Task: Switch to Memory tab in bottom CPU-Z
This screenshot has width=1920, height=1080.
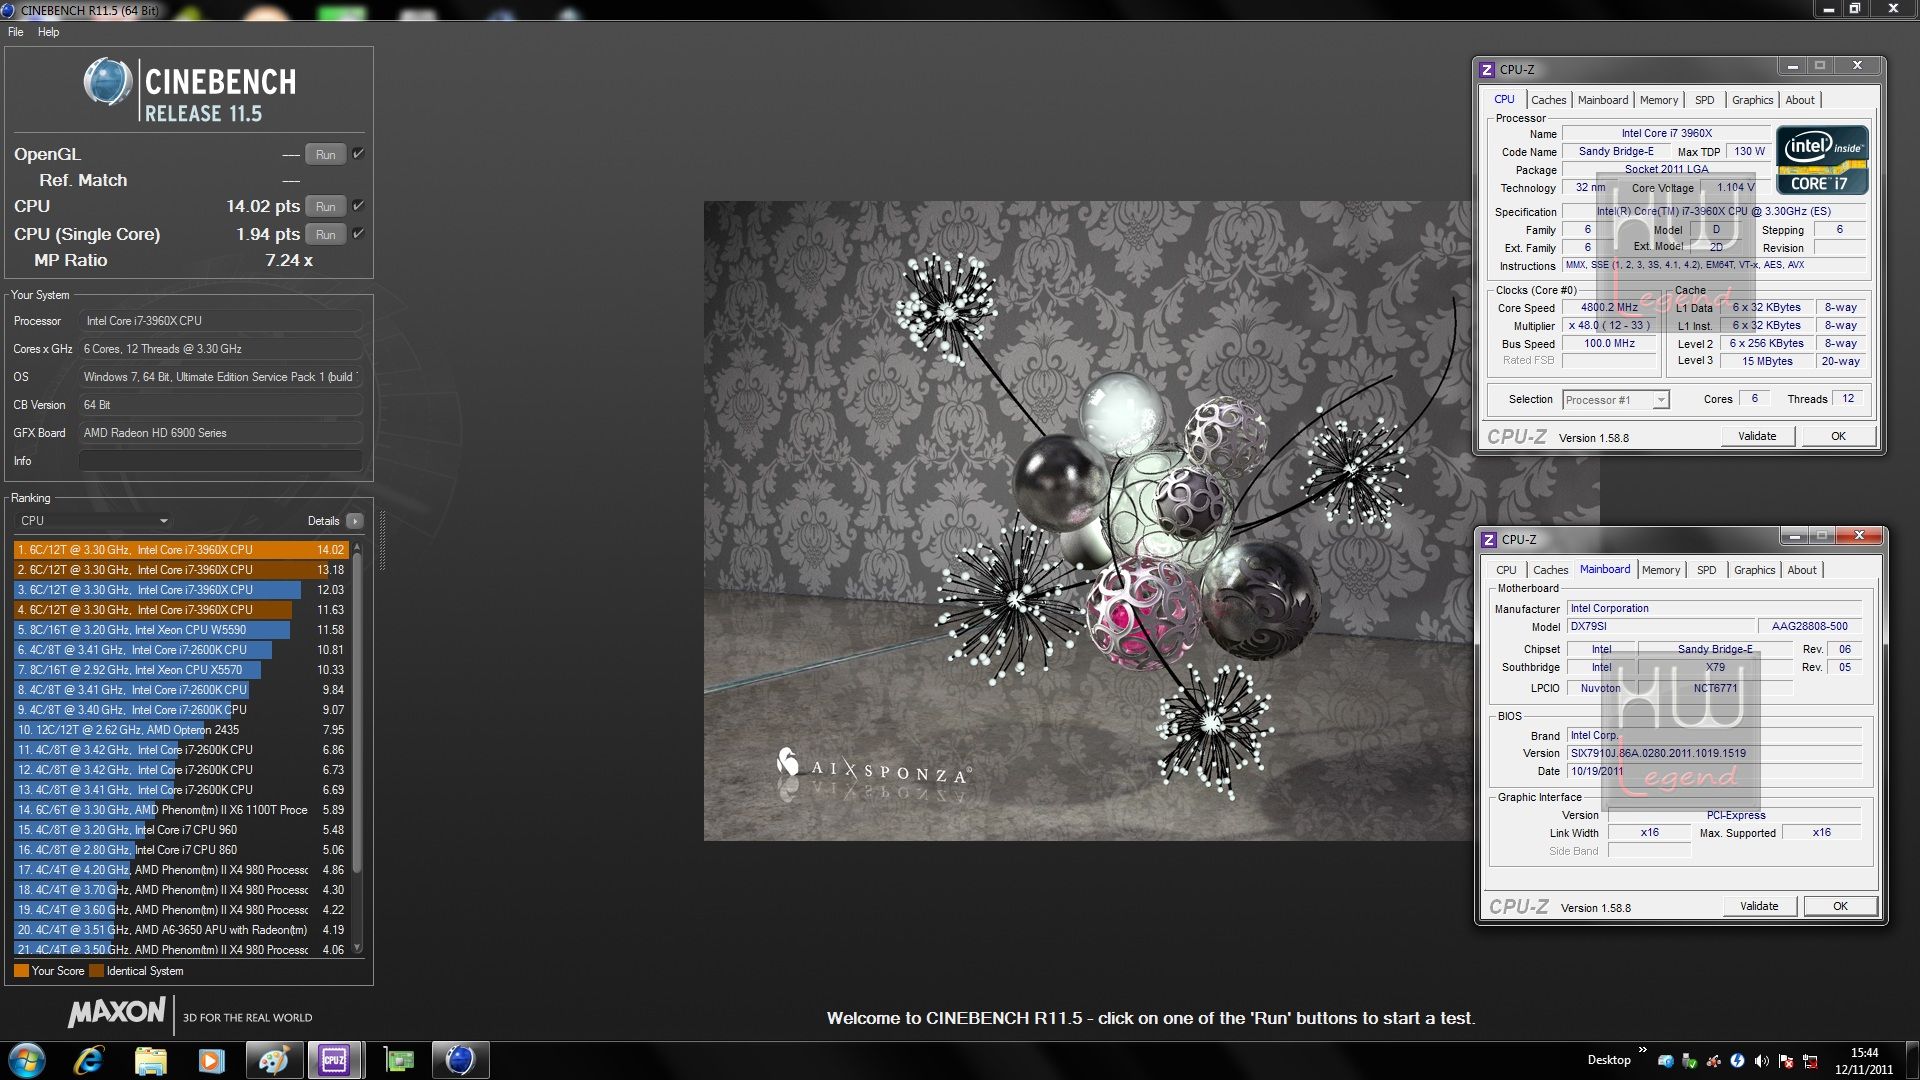Action: (1661, 570)
